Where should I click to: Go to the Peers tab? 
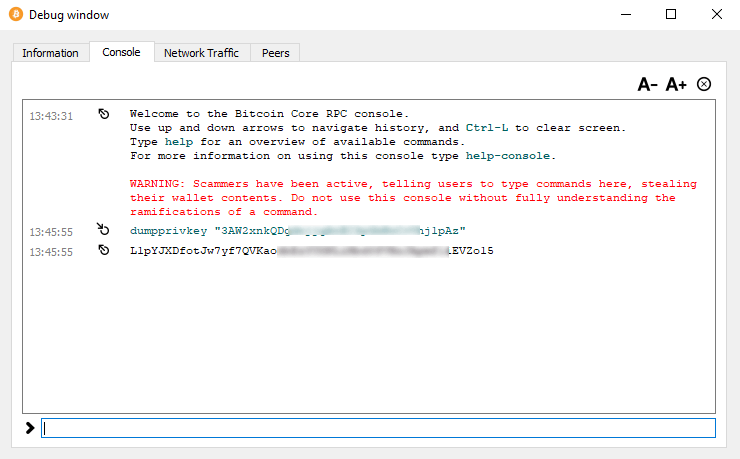[275, 53]
